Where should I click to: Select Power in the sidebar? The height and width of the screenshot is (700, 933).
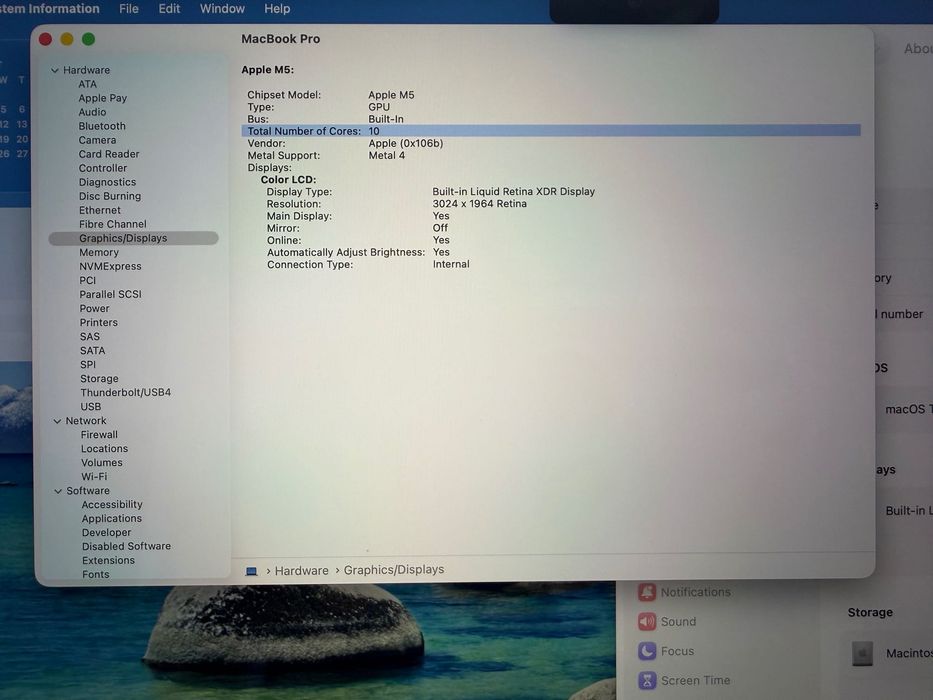tap(94, 308)
